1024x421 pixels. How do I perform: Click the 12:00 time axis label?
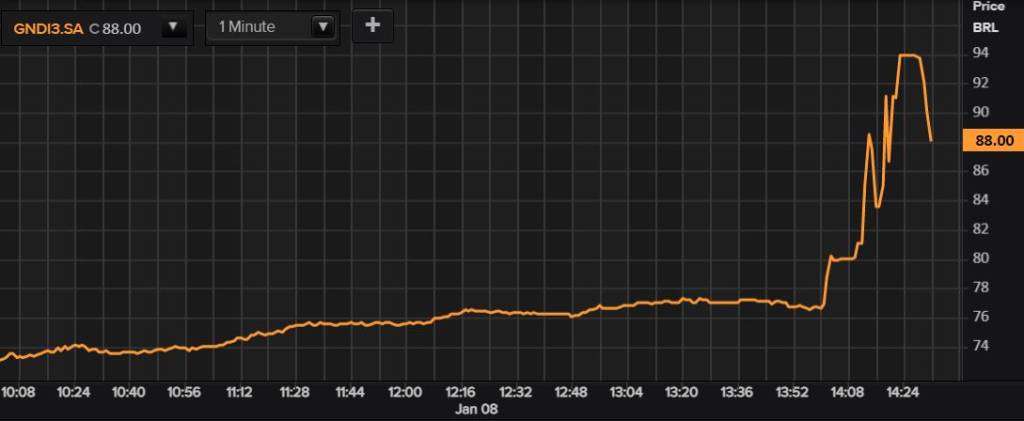coord(405,391)
